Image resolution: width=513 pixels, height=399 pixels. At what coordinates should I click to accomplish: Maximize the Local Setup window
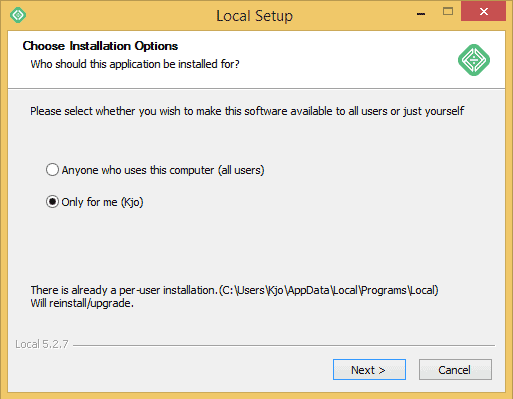pyautogui.click(x=448, y=12)
